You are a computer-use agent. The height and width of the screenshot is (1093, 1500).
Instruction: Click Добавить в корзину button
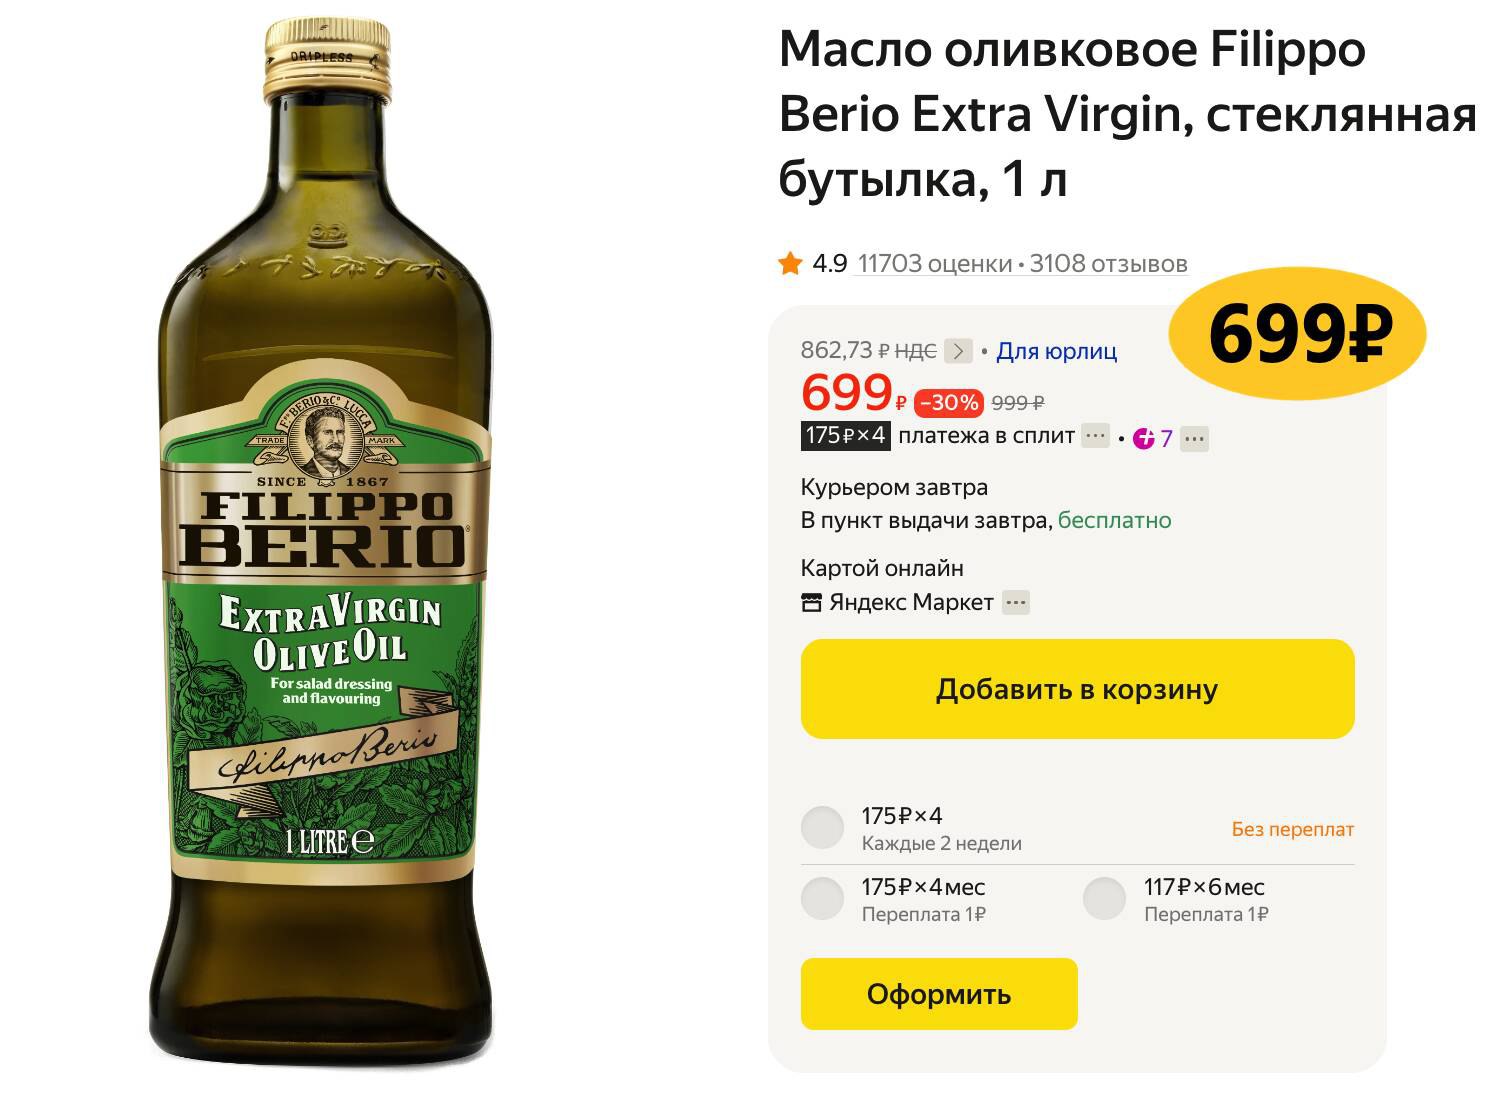coord(1075,688)
